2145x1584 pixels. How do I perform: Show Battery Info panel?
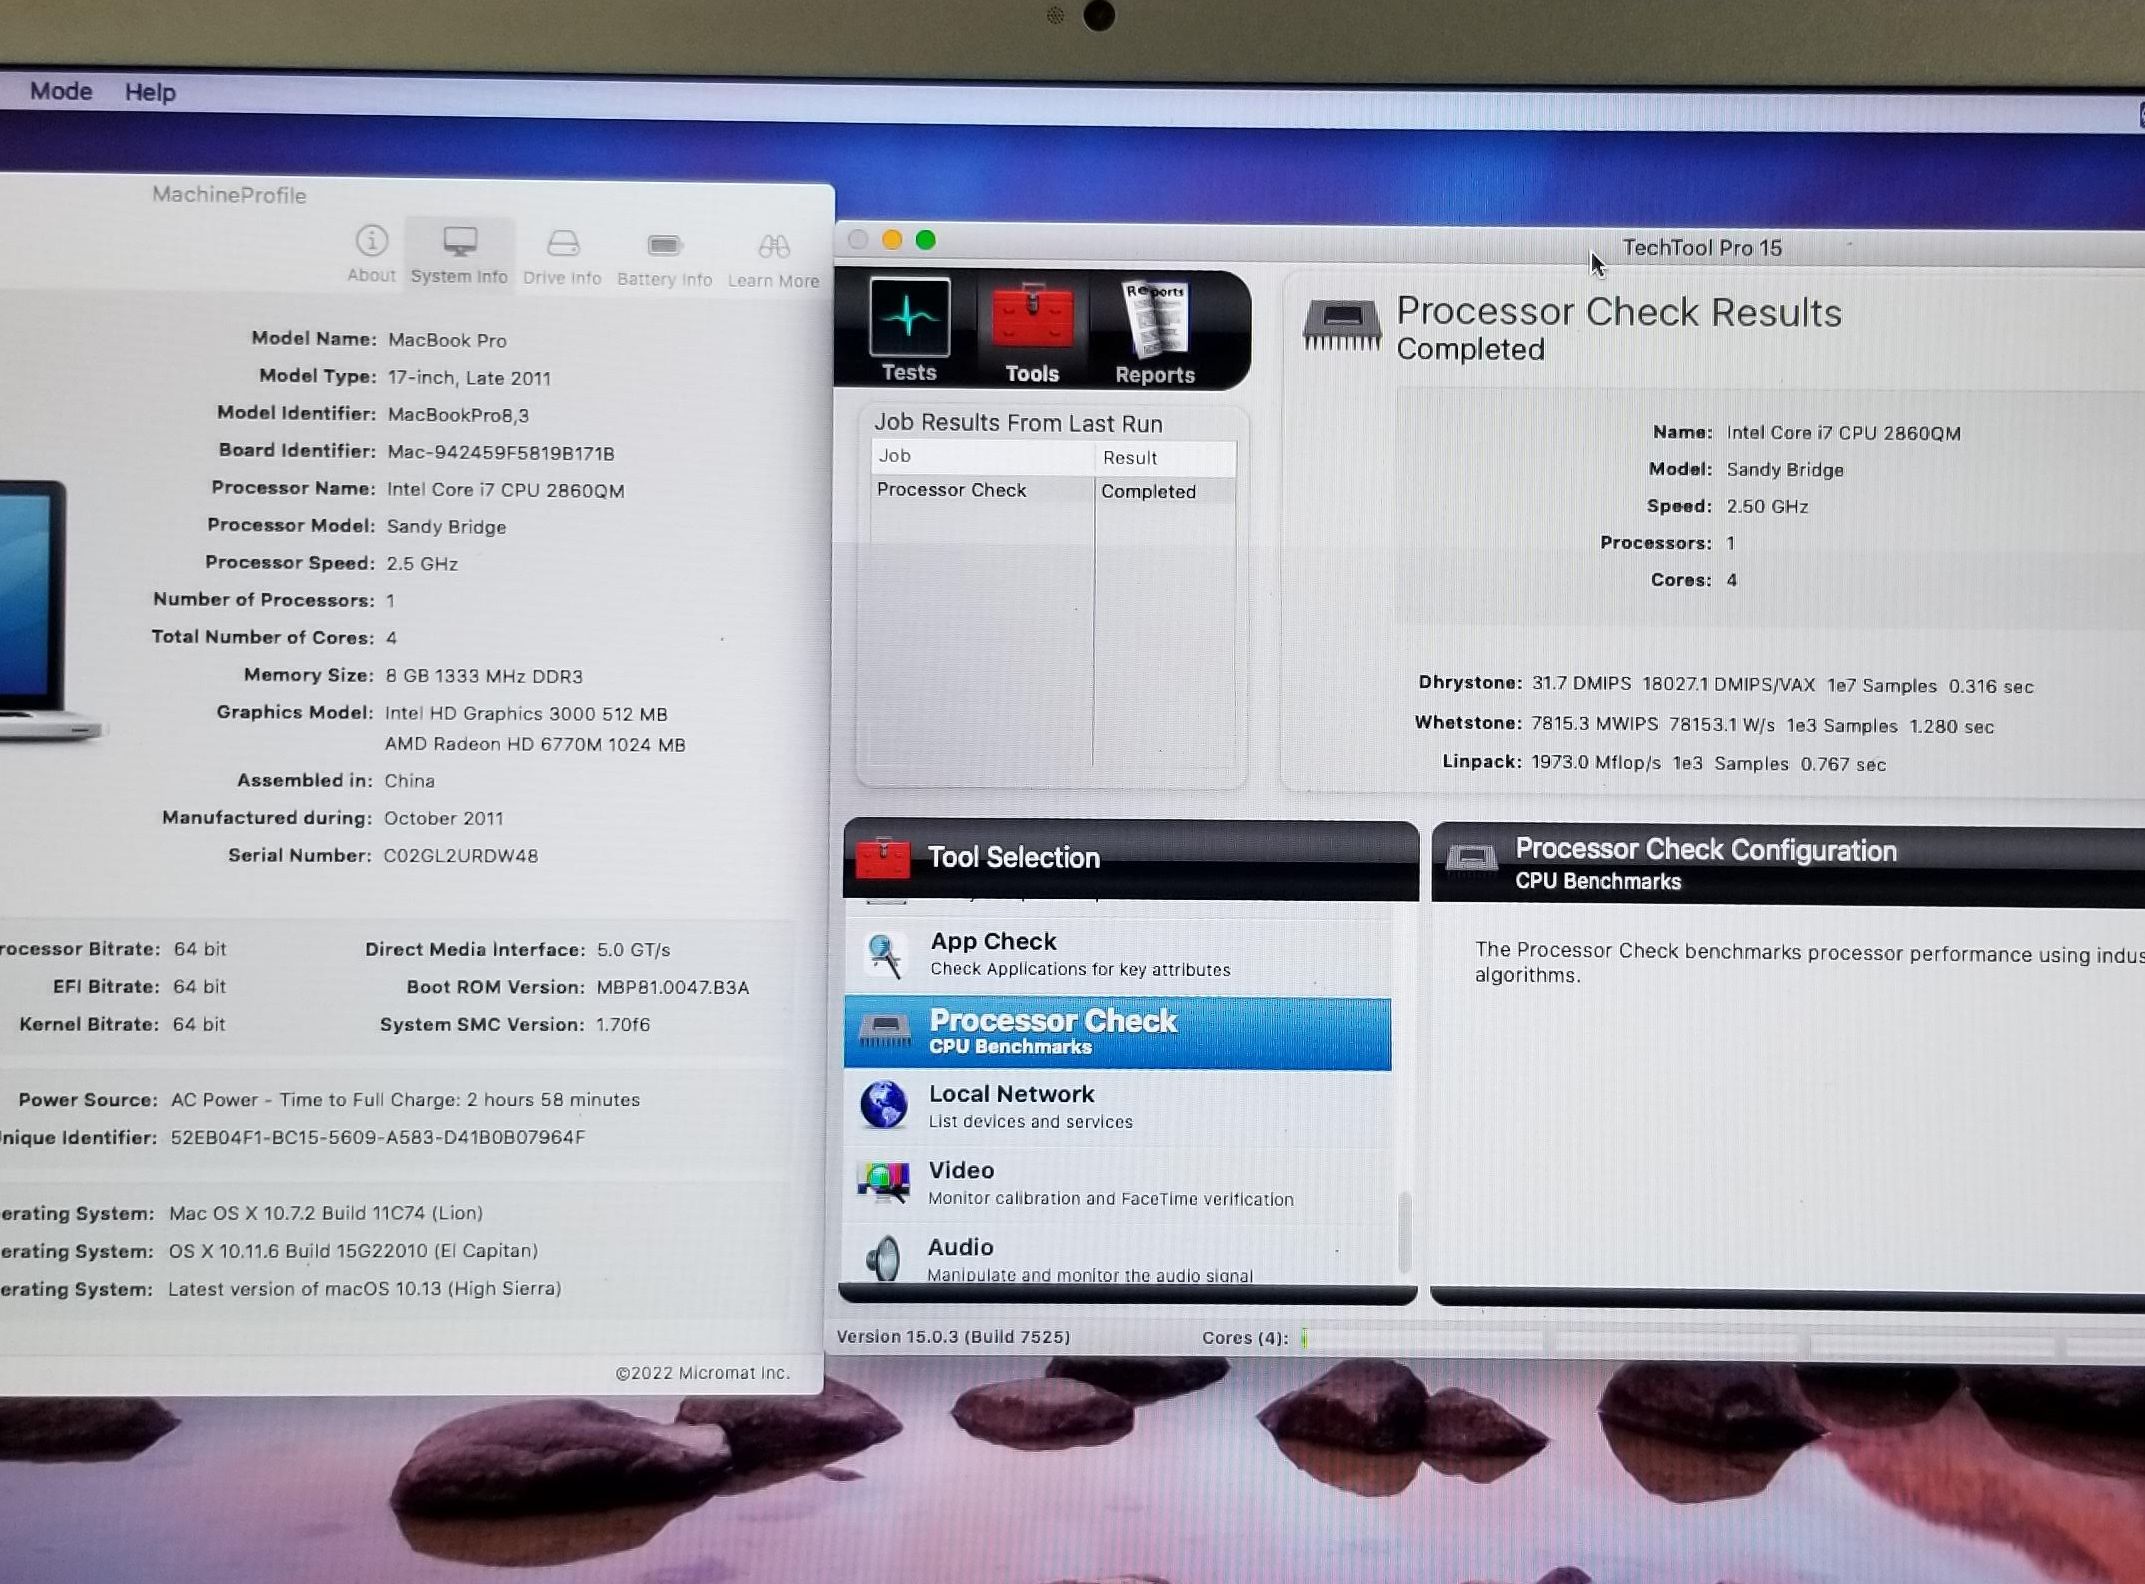click(664, 247)
